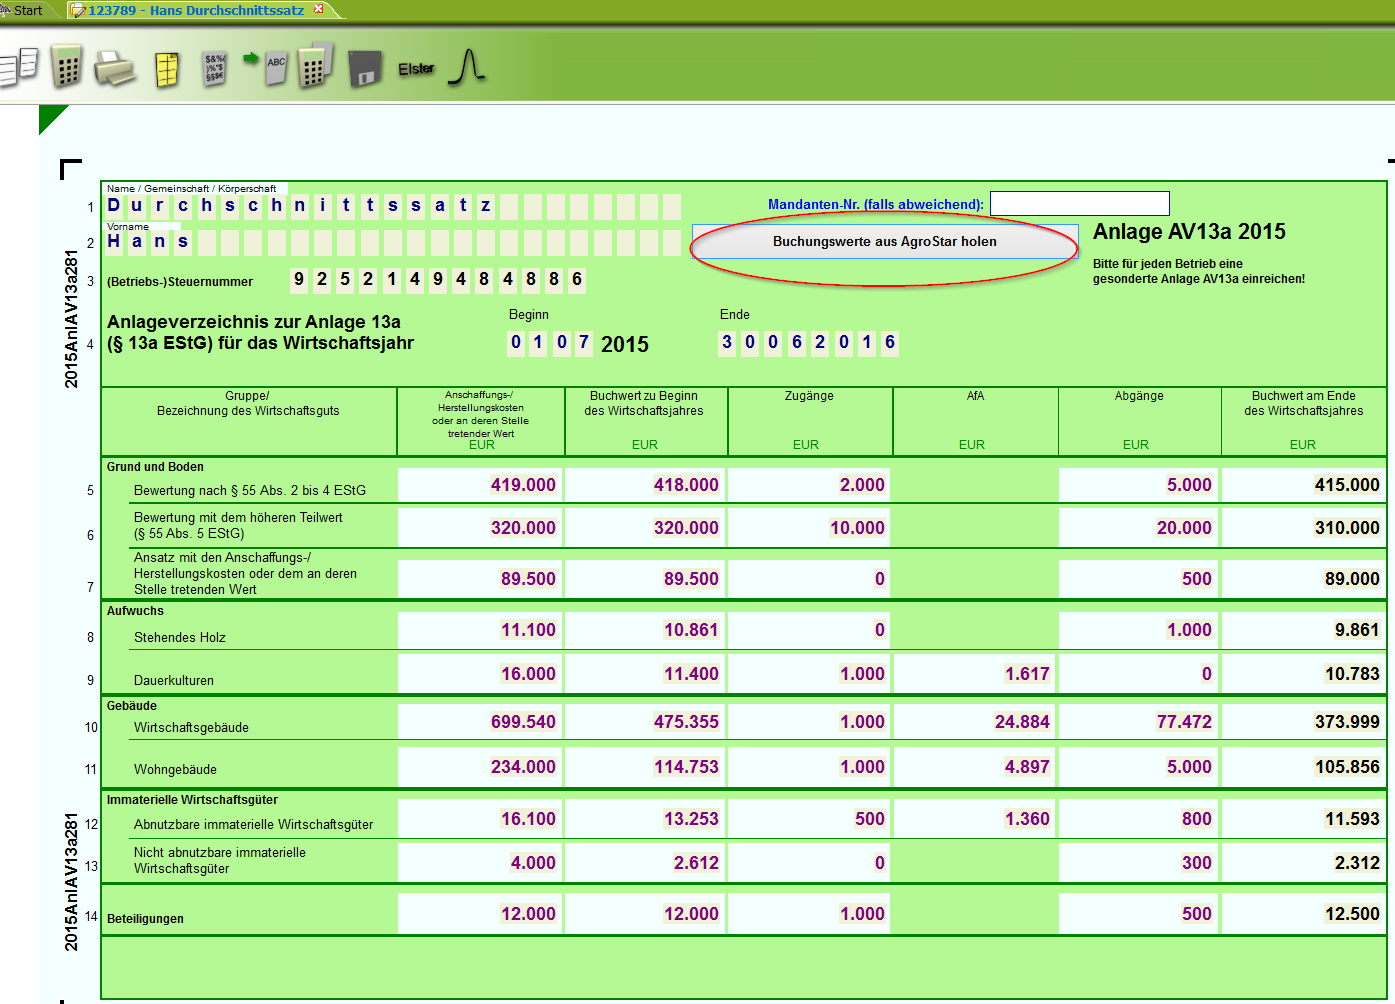Click the Elster toolbar icon
The width and height of the screenshot is (1395, 1004).
pos(416,69)
